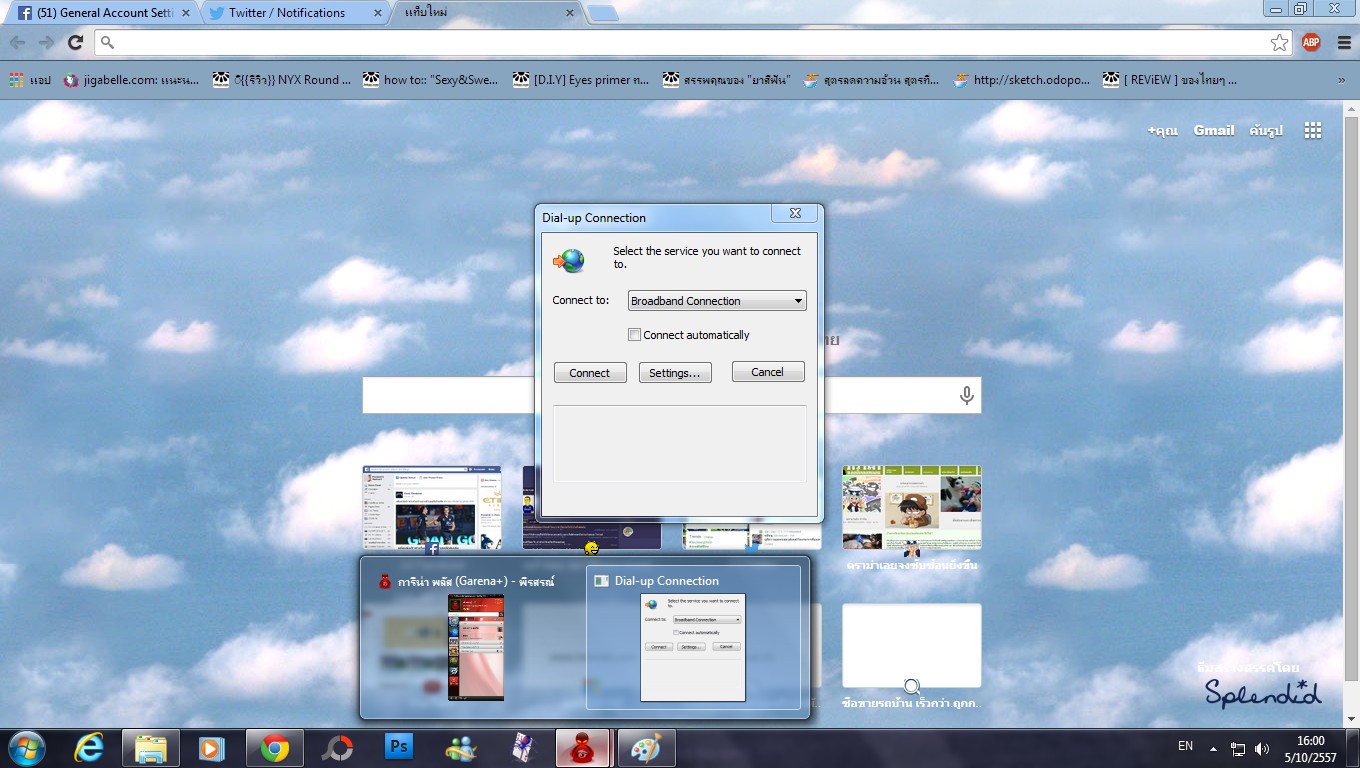Open the Paint taskbar icon
Viewport: 1360px width, 768px height.
[x=647, y=748]
